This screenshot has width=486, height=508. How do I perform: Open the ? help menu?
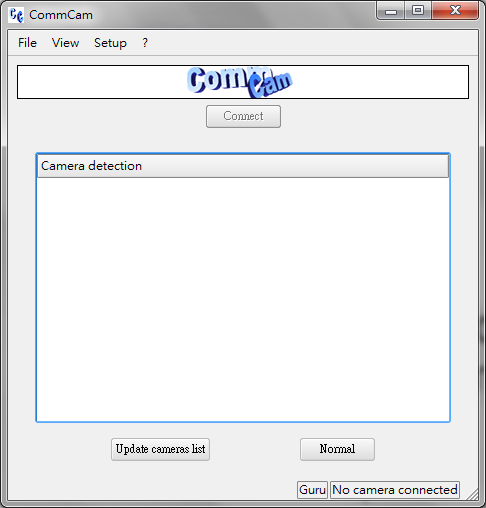pyautogui.click(x=145, y=43)
